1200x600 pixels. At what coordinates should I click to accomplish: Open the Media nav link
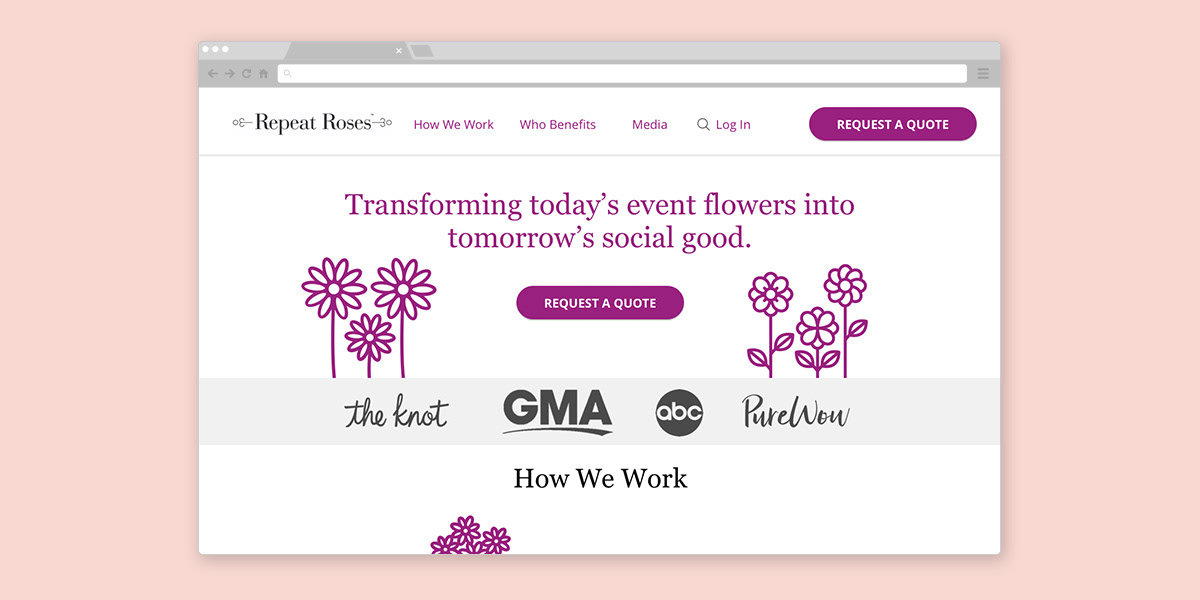click(x=650, y=125)
